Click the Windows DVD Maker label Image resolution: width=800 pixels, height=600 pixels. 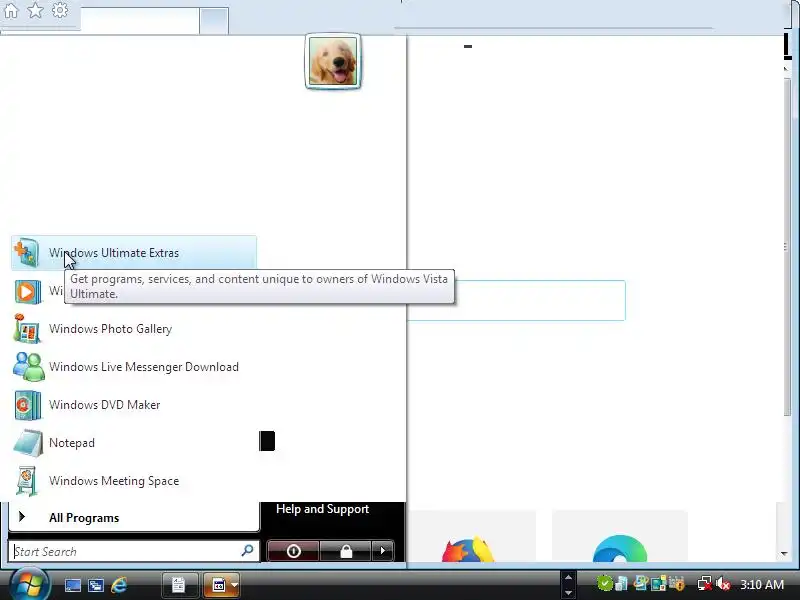(105, 405)
